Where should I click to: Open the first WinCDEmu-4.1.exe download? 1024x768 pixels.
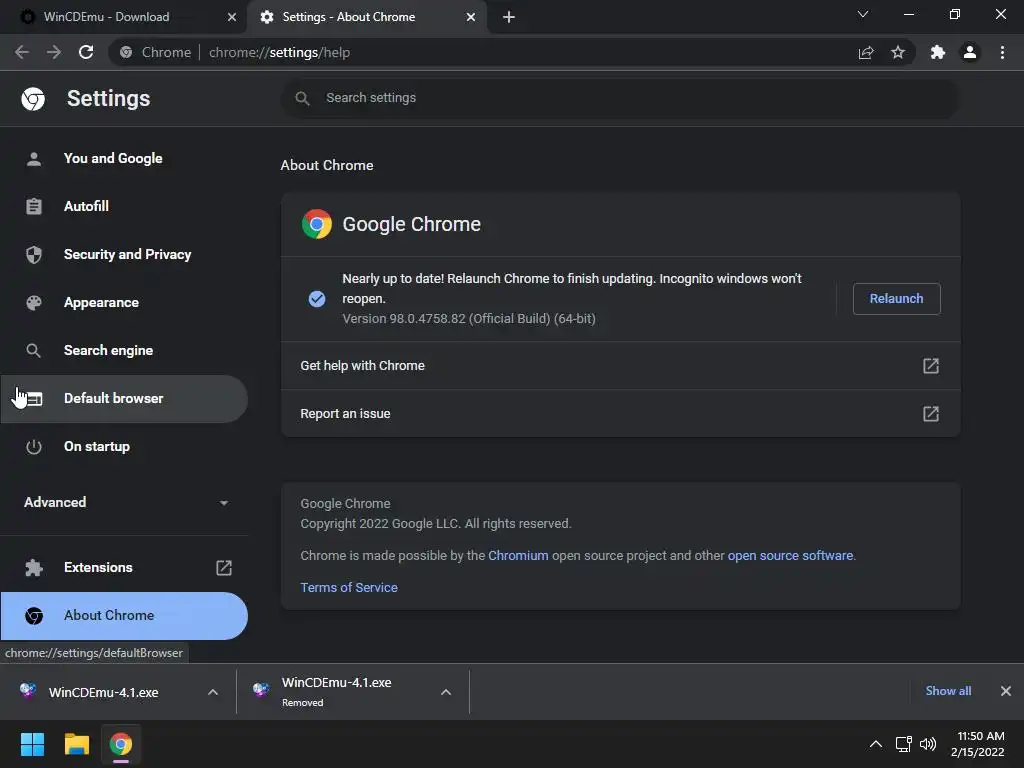tap(104, 692)
